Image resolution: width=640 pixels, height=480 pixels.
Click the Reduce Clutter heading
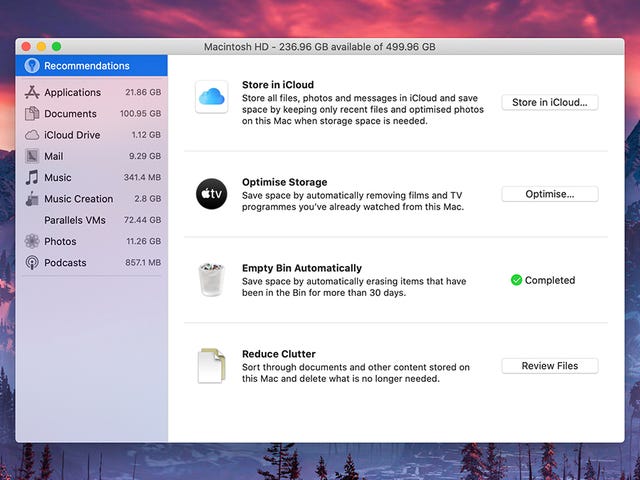279,354
